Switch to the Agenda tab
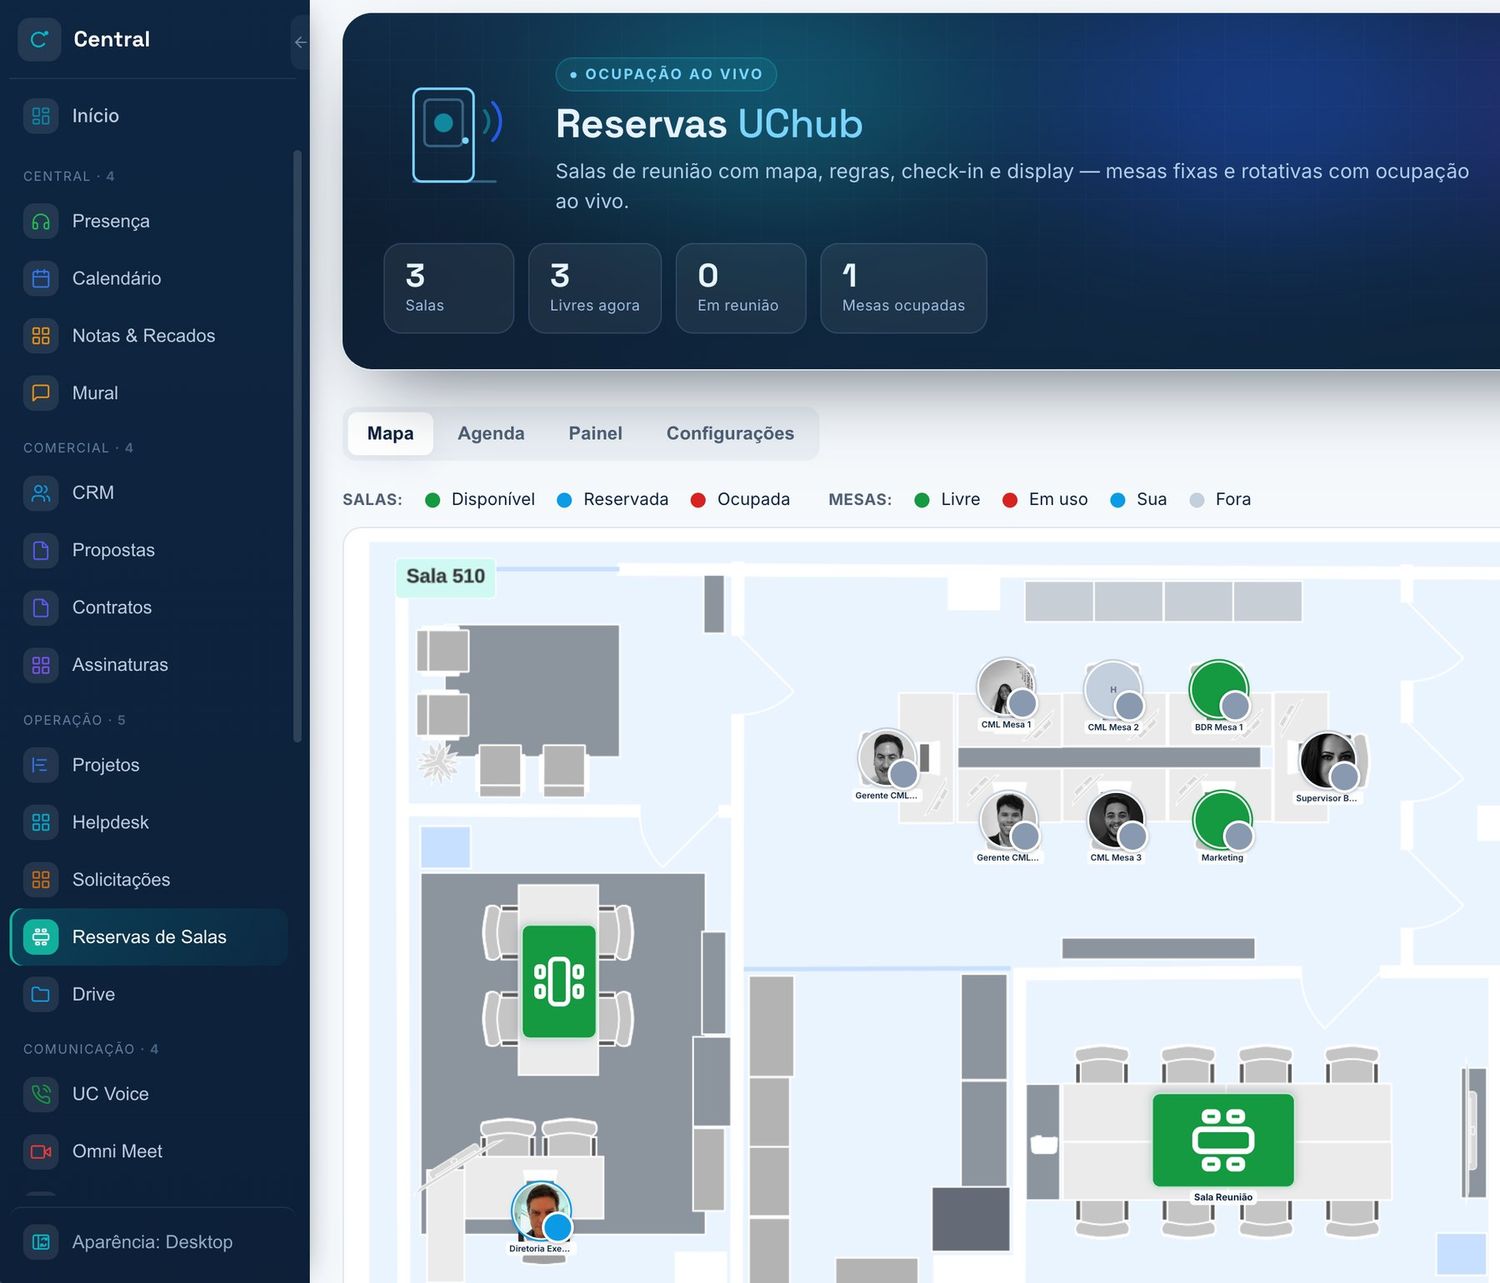 point(491,433)
